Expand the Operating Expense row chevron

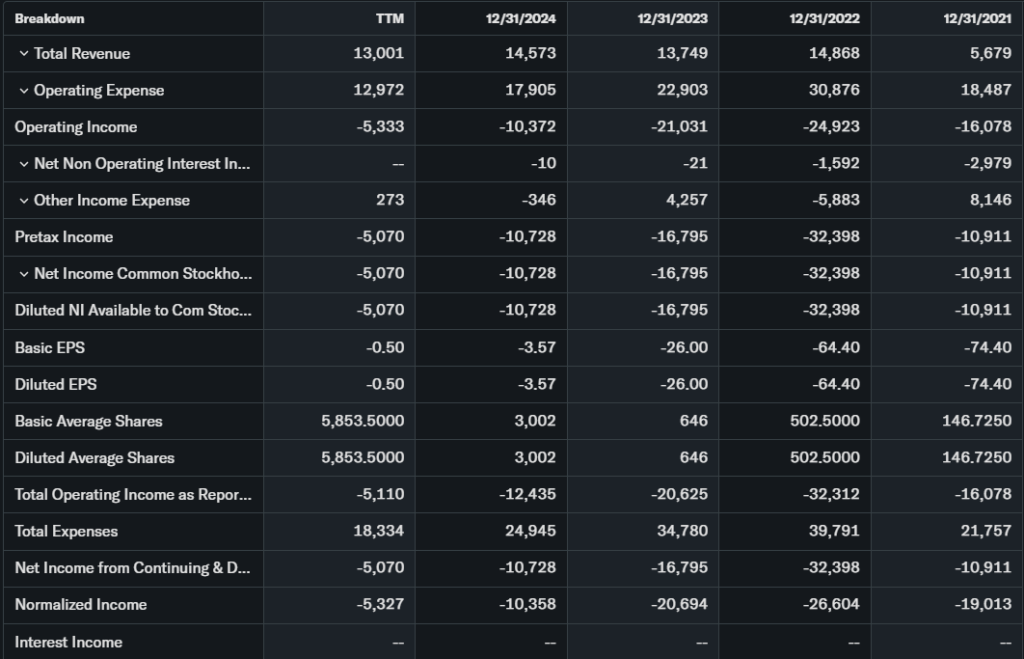24,91
